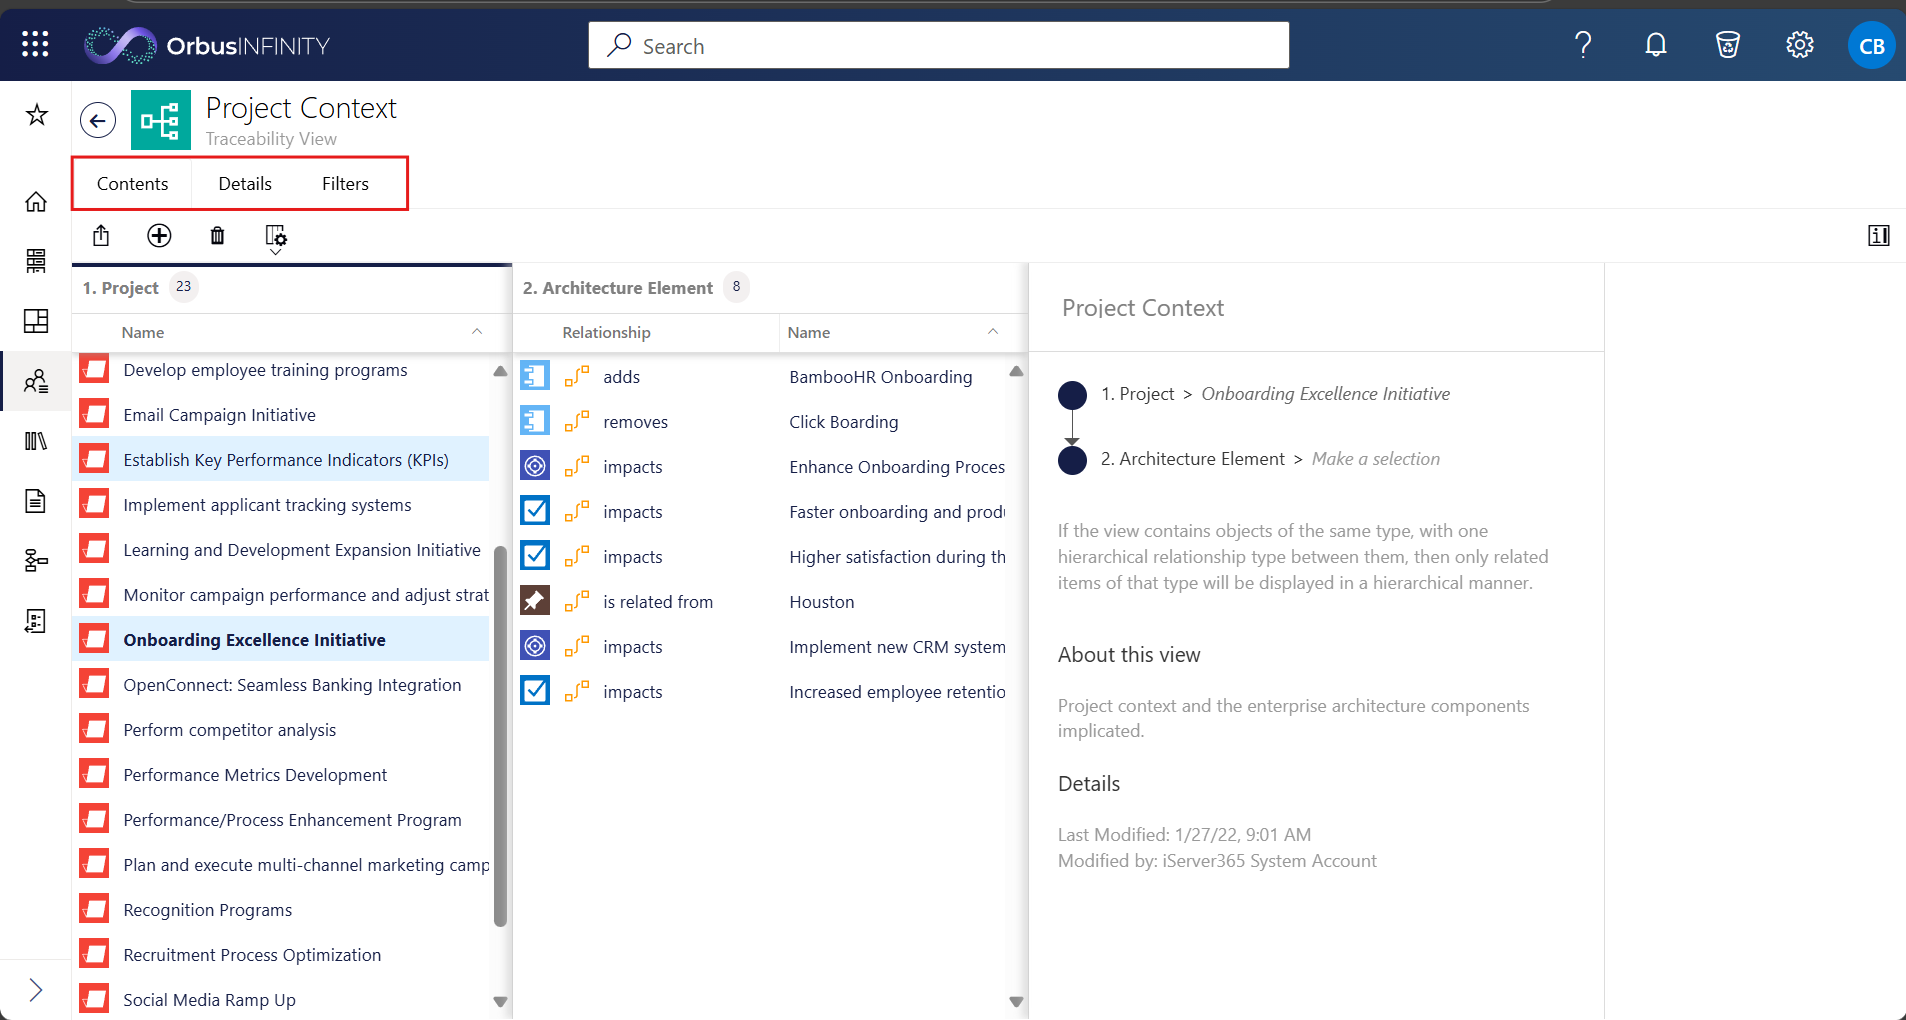Select 'Social Media Ramp Up' project
Viewport: 1906px width, 1020px height.
(281, 1000)
